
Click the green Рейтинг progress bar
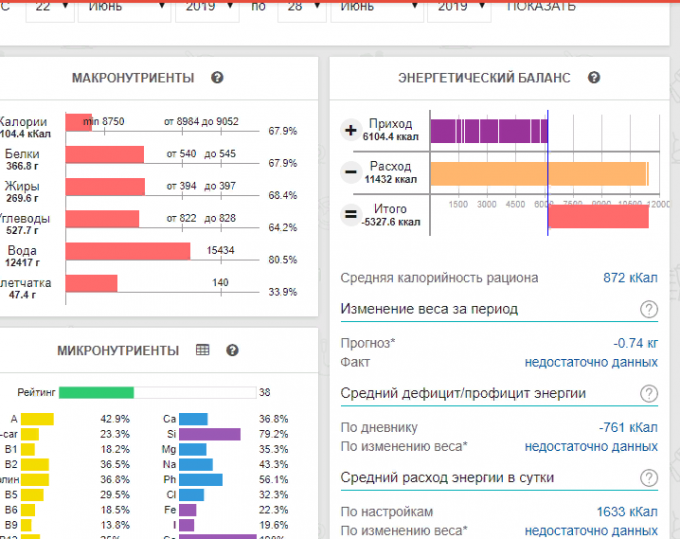tap(96, 392)
